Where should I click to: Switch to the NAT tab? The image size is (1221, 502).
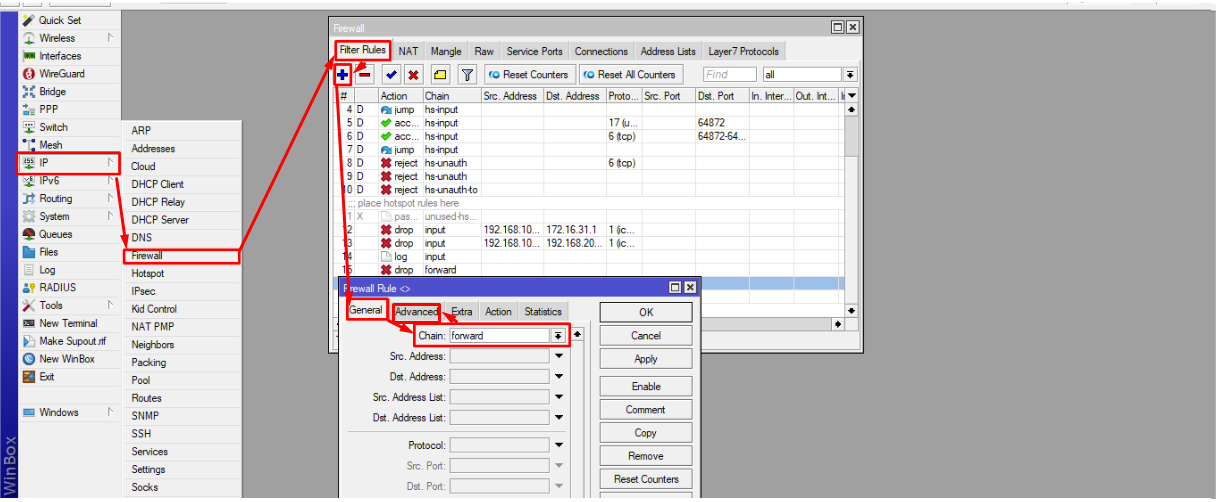tap(408, 51)
